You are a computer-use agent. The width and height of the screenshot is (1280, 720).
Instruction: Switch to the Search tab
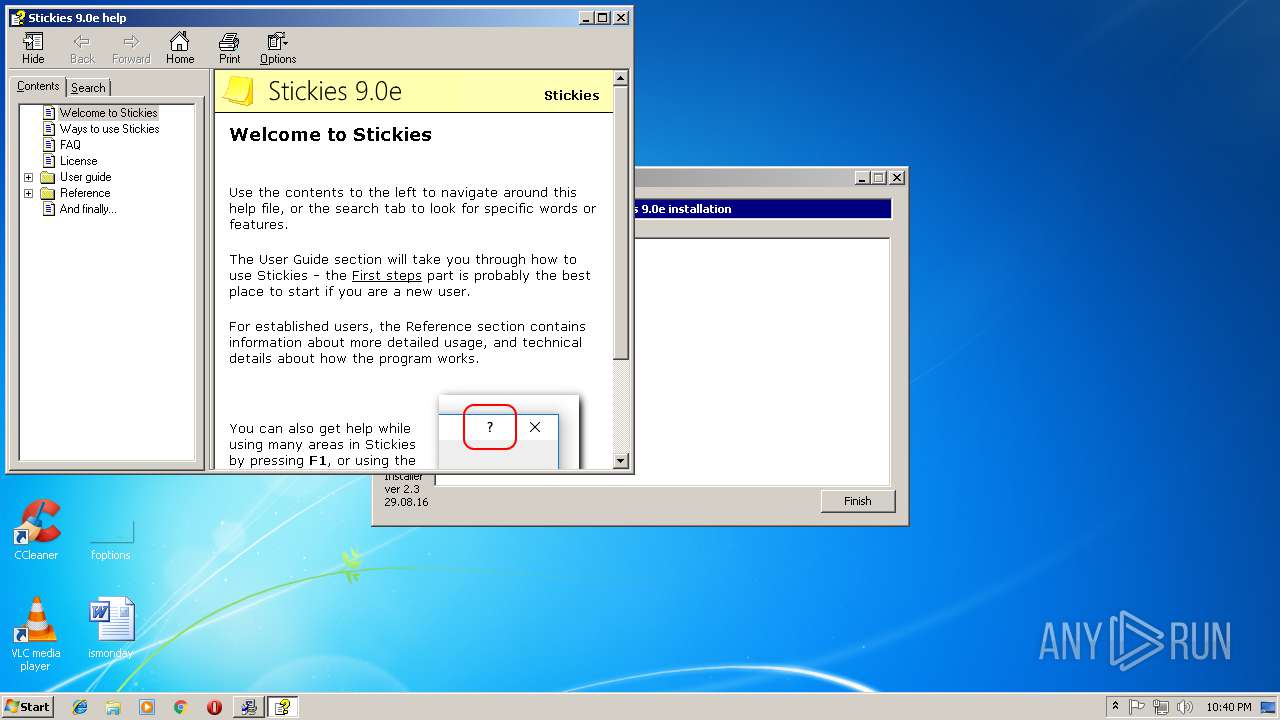(x=88, y=88)
